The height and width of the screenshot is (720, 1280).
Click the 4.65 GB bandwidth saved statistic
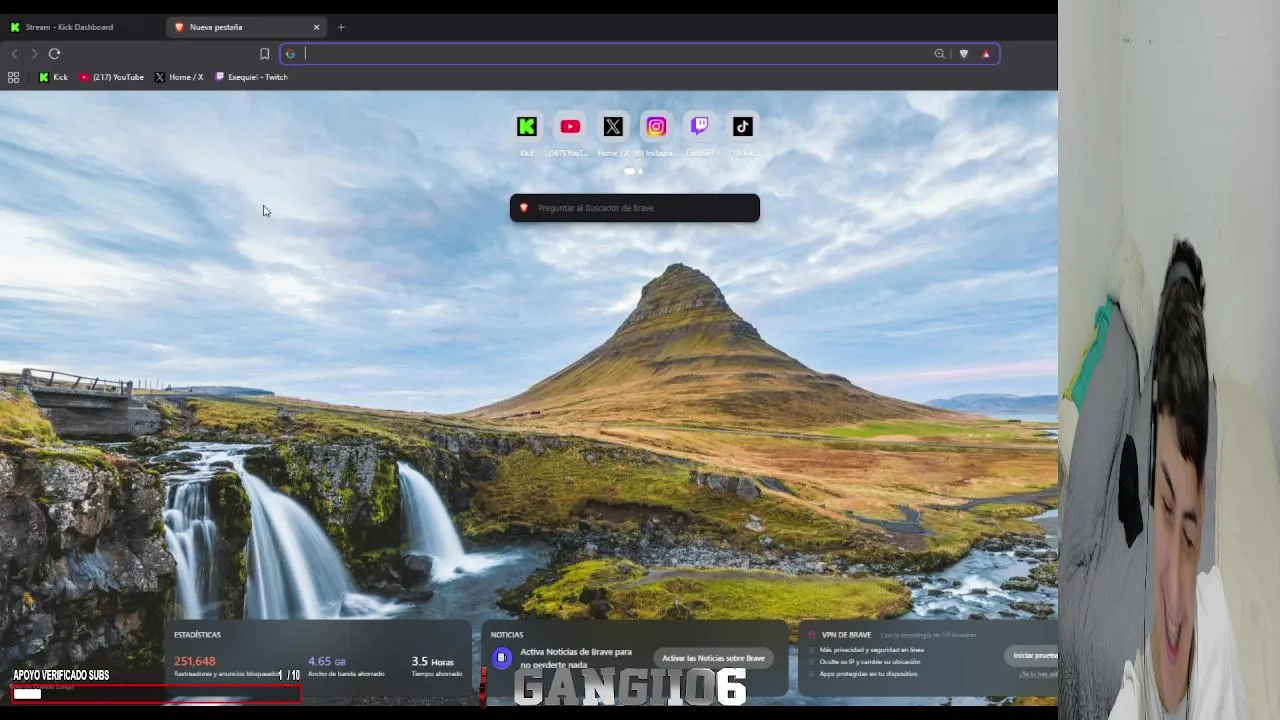(327, 661)
